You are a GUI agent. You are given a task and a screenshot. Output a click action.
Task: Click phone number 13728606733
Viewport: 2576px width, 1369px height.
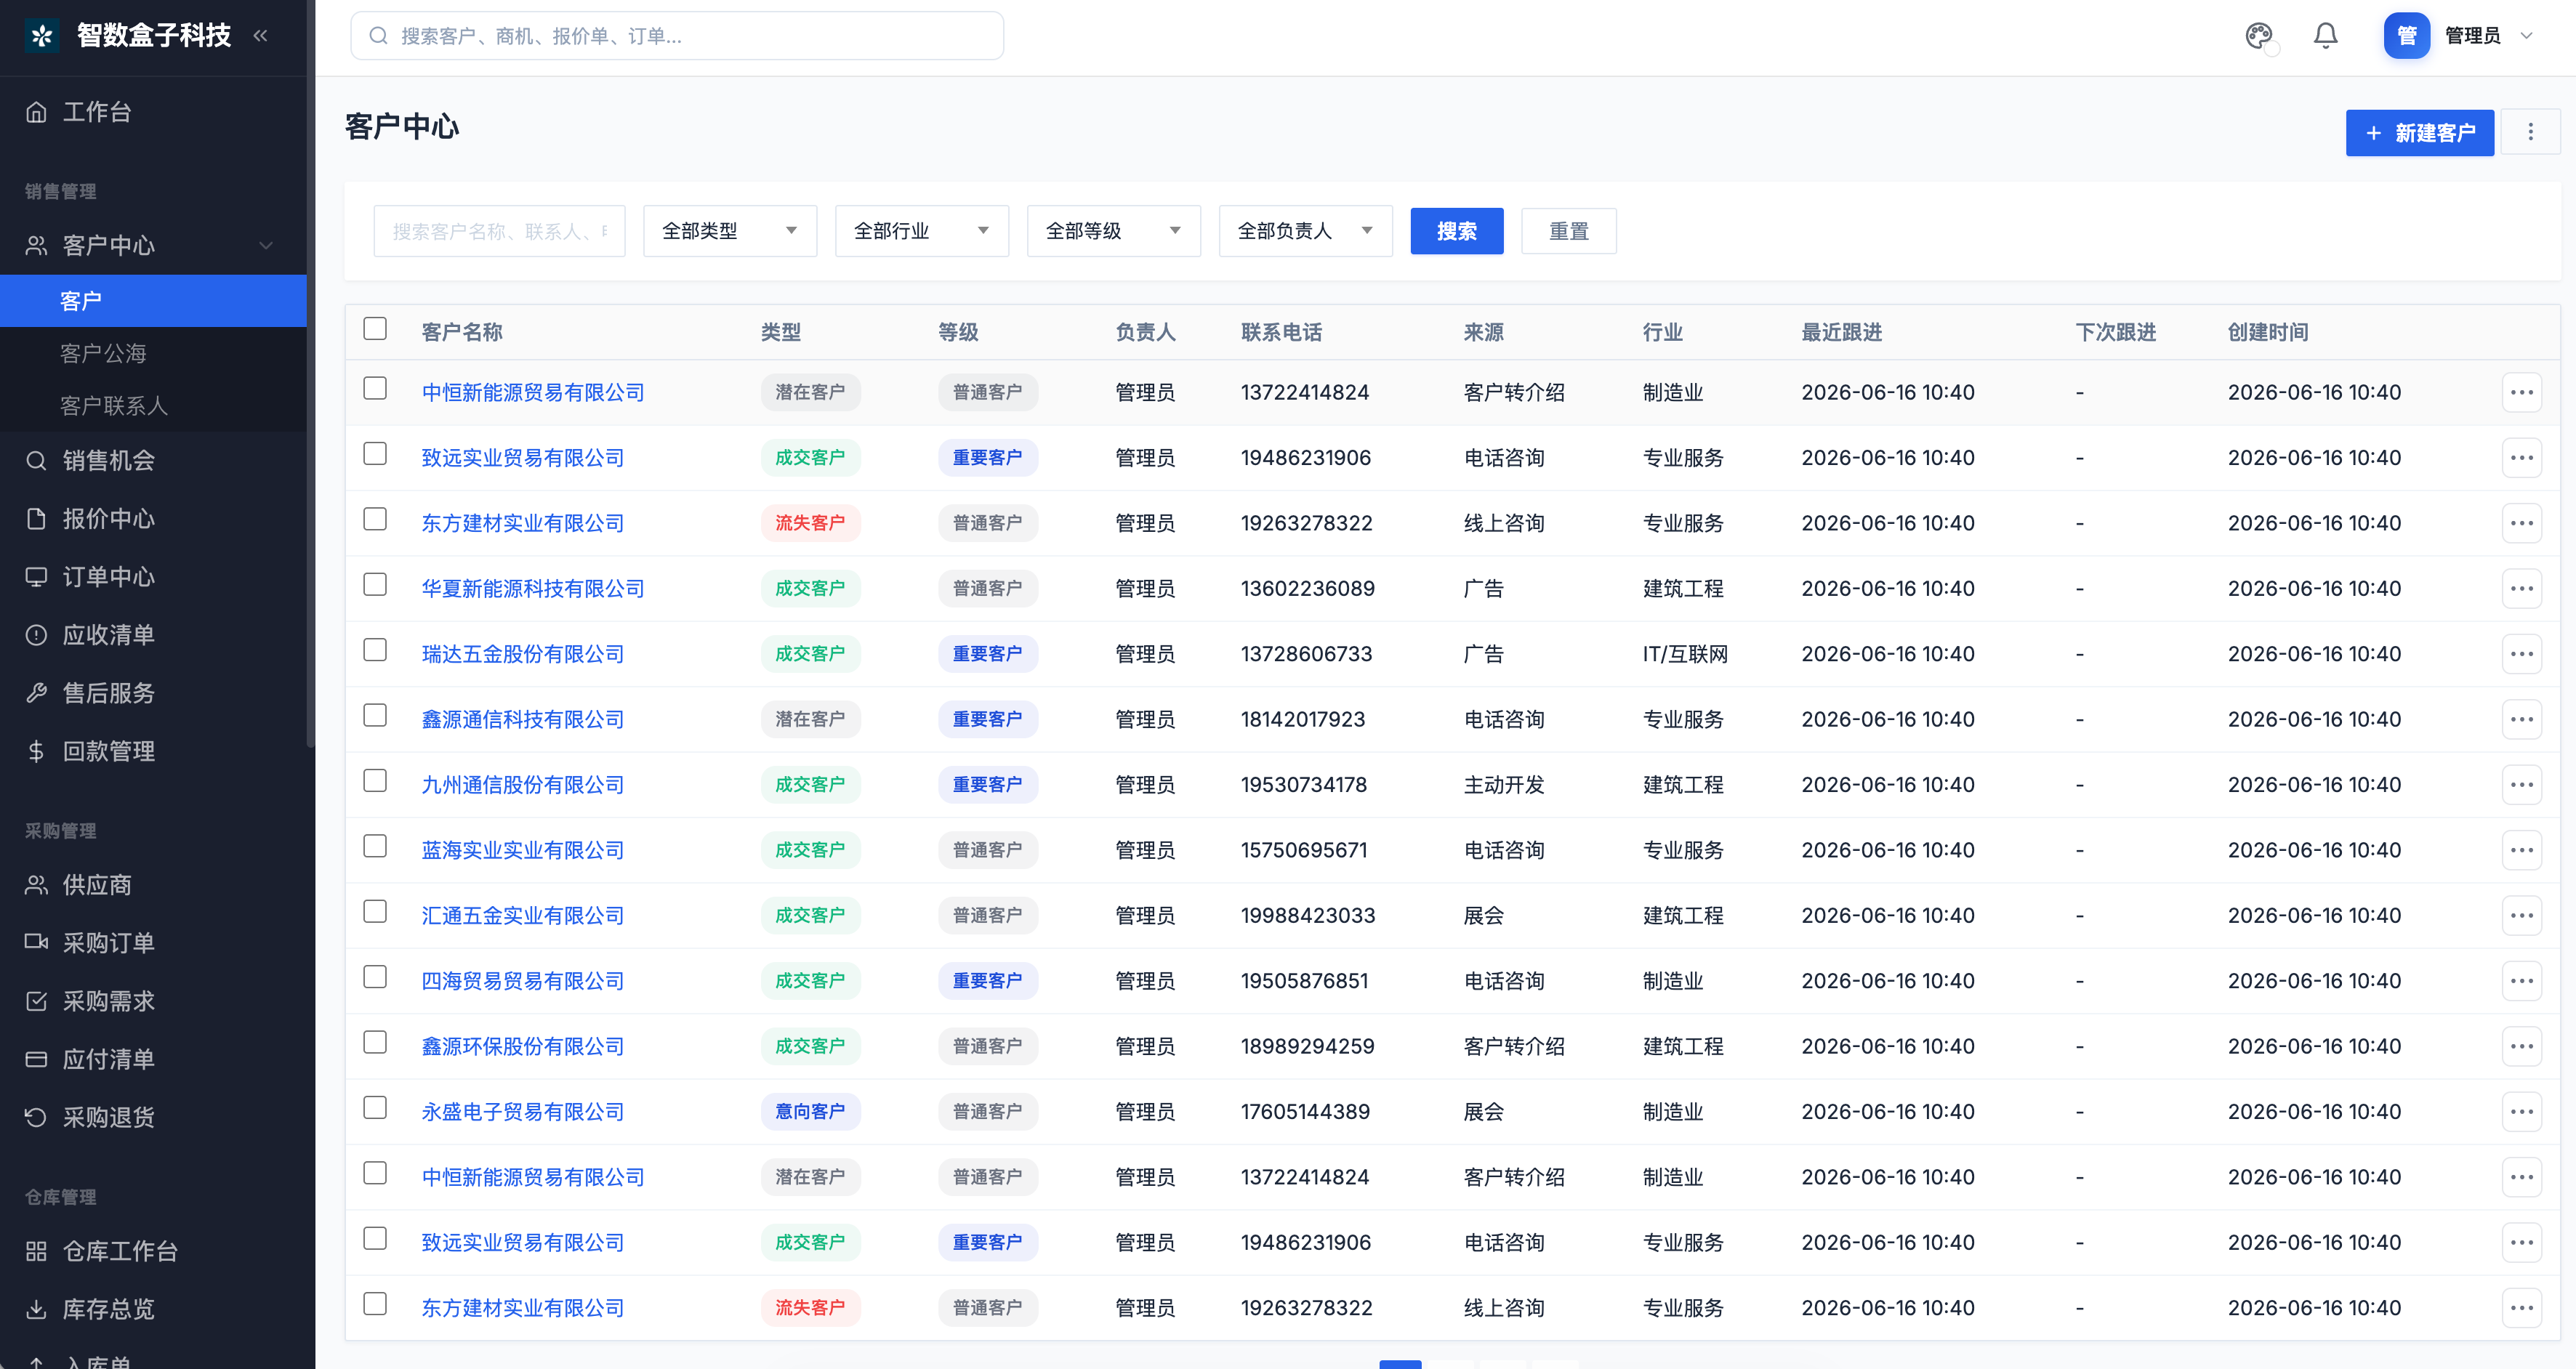tap(1306, 654)
